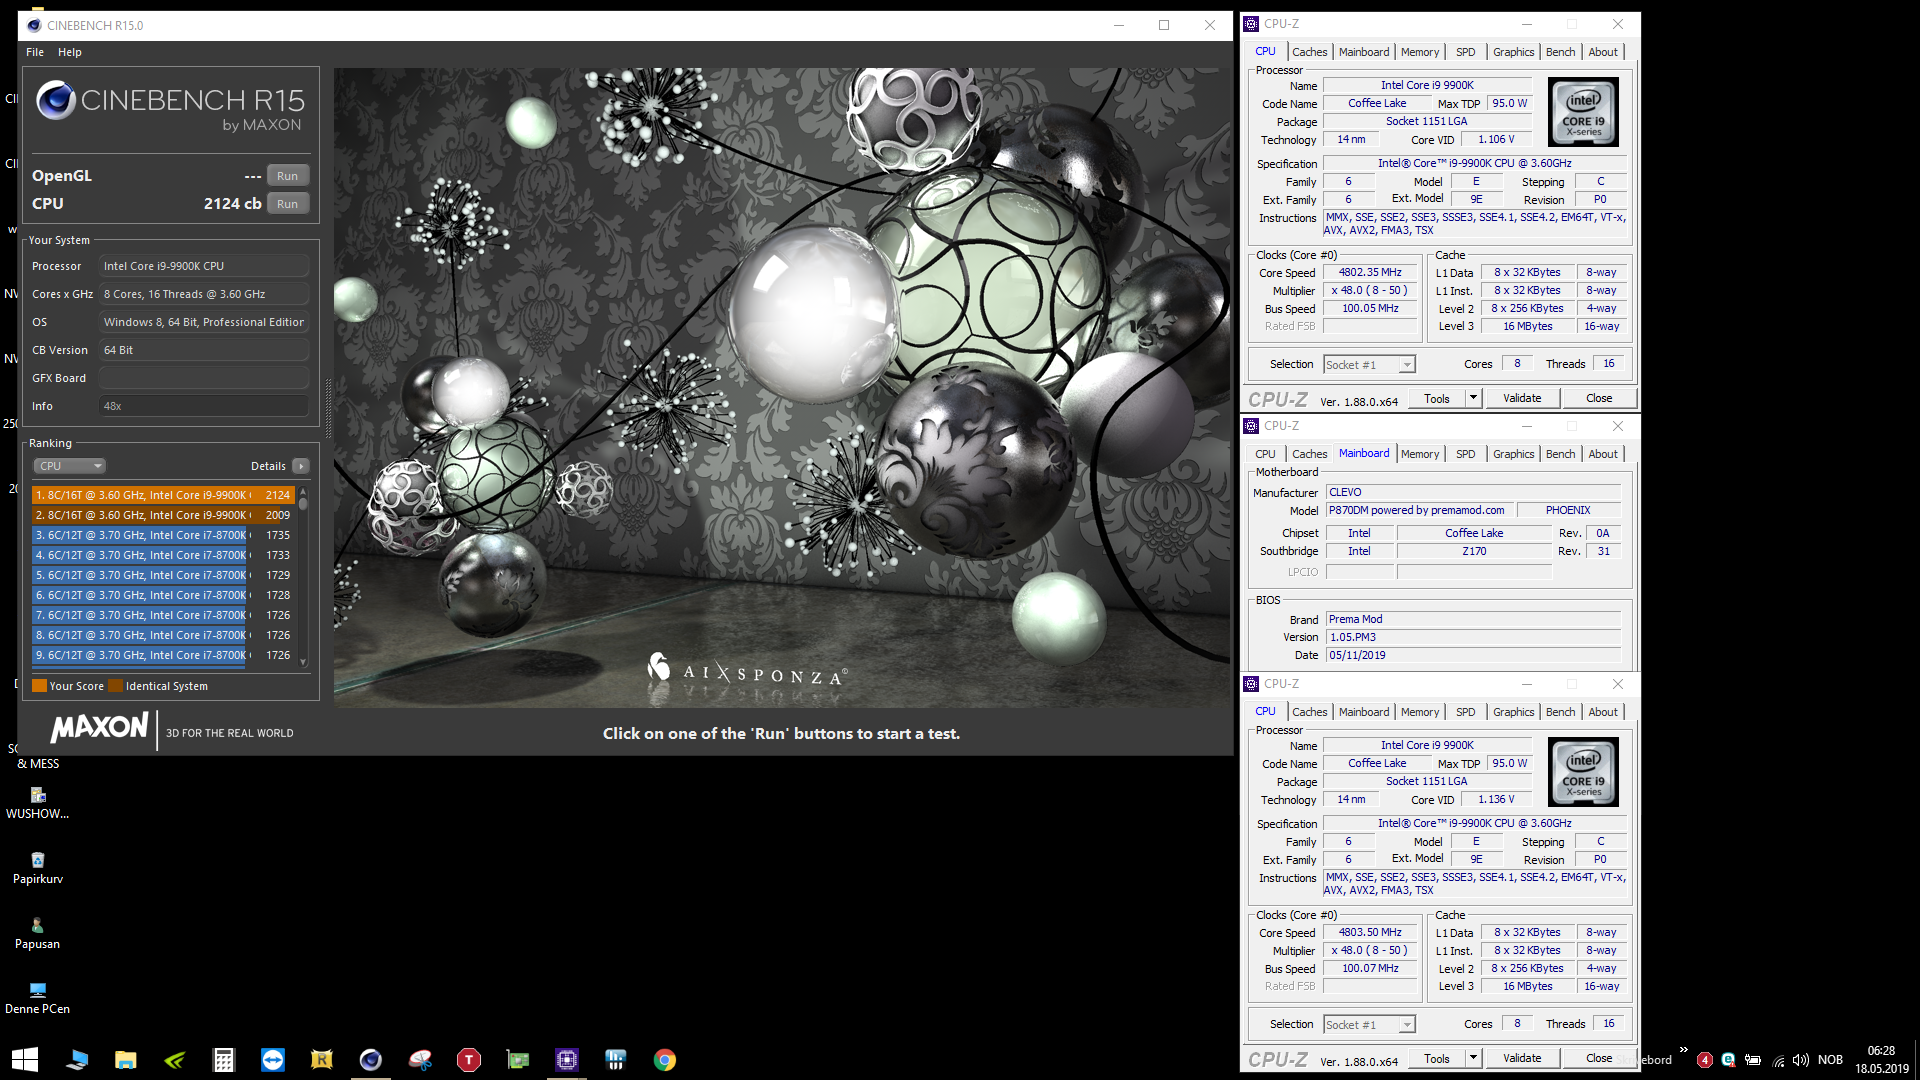Click the Identical System legend swatch

tap(115, 686)
